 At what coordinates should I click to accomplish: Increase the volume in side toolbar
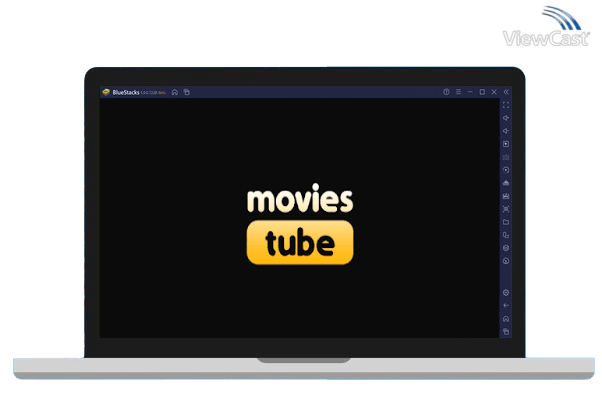tap(506, 118)
